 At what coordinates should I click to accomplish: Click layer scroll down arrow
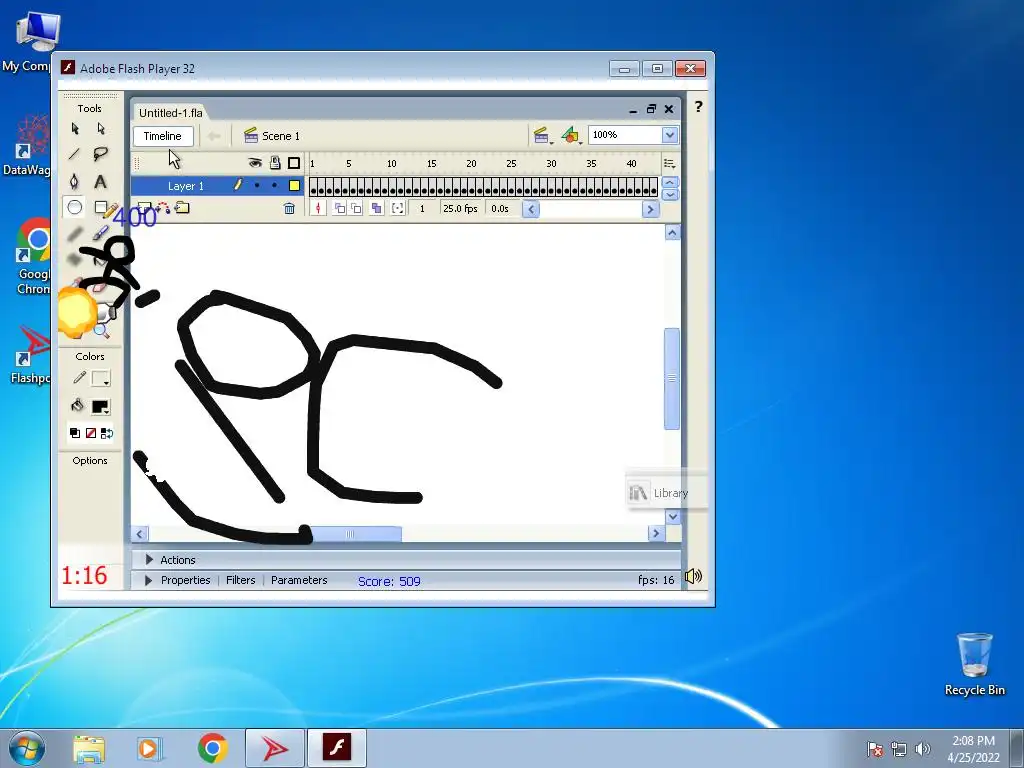[670, 195]
